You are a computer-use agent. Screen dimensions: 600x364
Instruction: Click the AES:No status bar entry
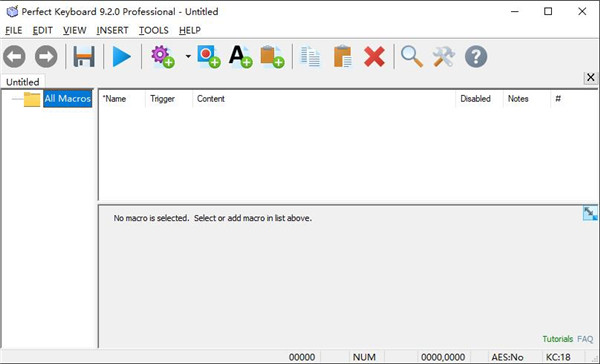(x=507, y=357)
